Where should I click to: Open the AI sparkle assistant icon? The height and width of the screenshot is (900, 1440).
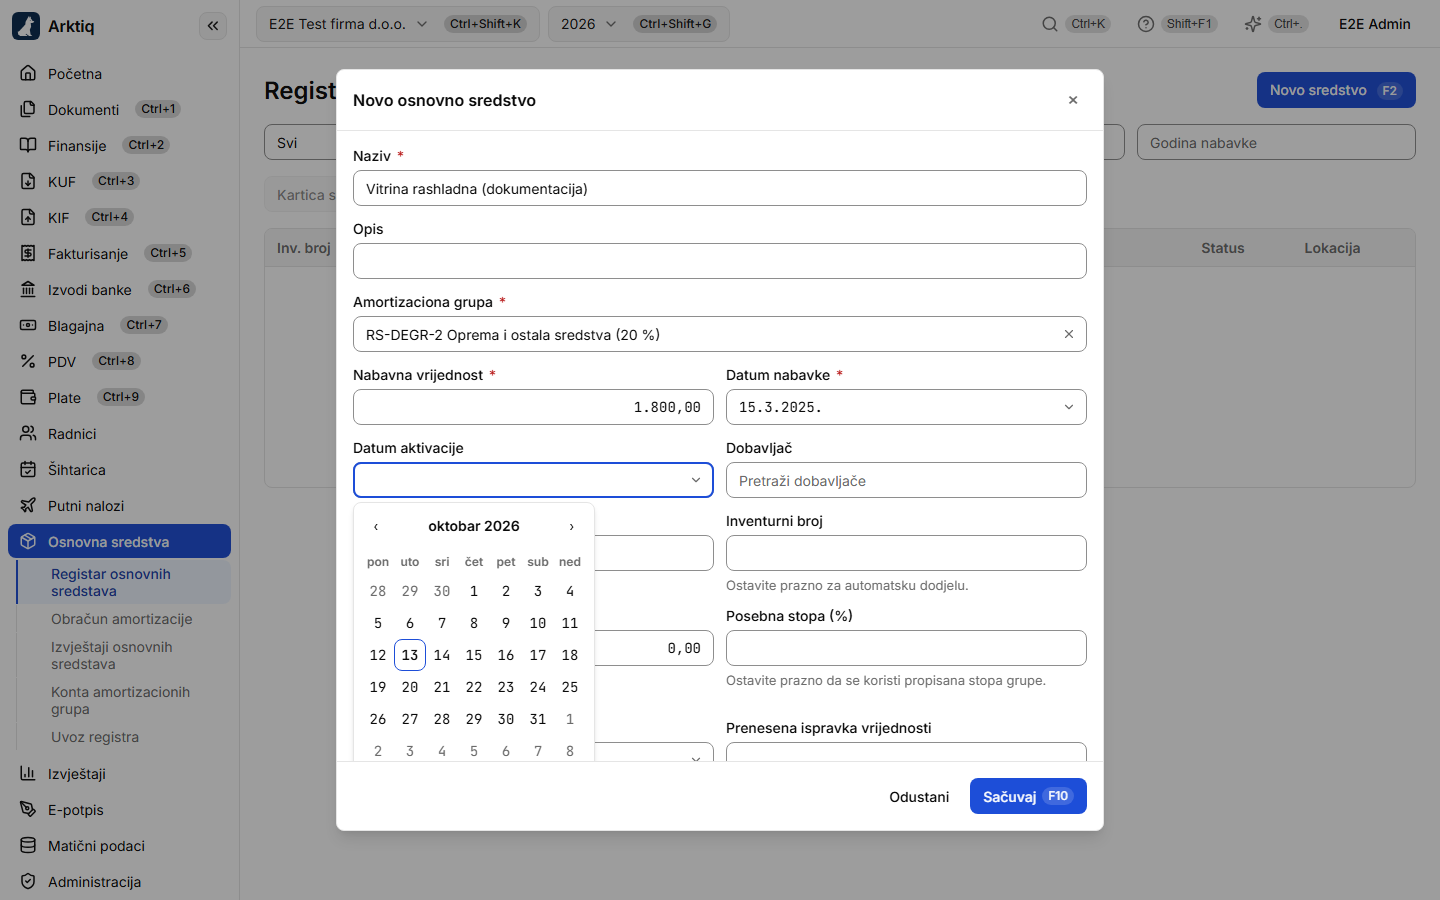pos(1253,24)
